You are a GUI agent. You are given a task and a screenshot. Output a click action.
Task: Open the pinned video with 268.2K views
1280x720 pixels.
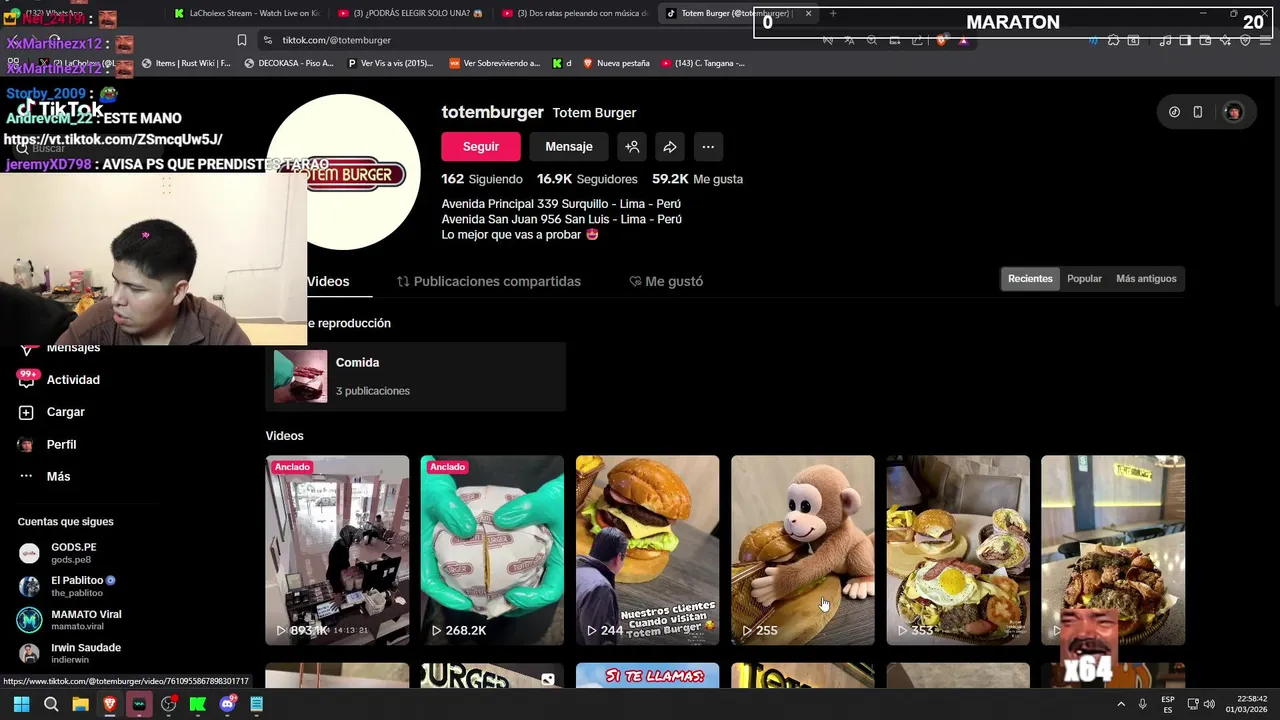point(492,550)
